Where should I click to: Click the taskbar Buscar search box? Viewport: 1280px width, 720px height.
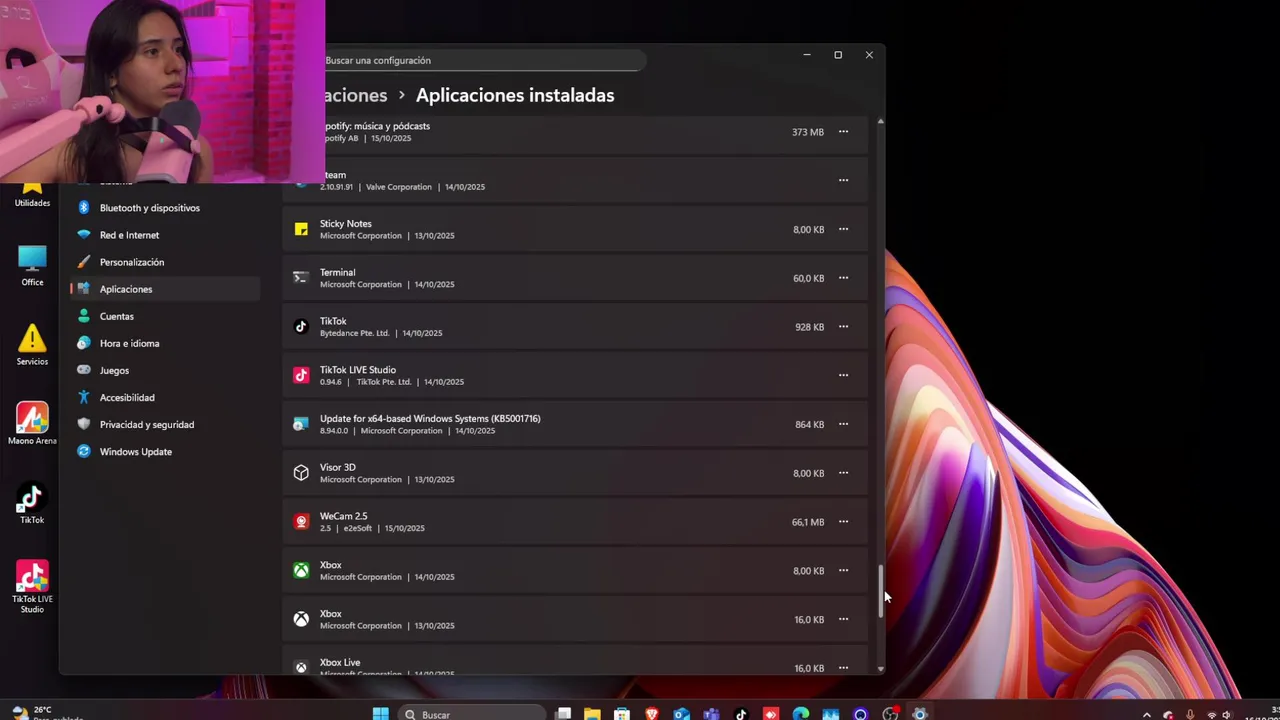click(x=472, y=714)
